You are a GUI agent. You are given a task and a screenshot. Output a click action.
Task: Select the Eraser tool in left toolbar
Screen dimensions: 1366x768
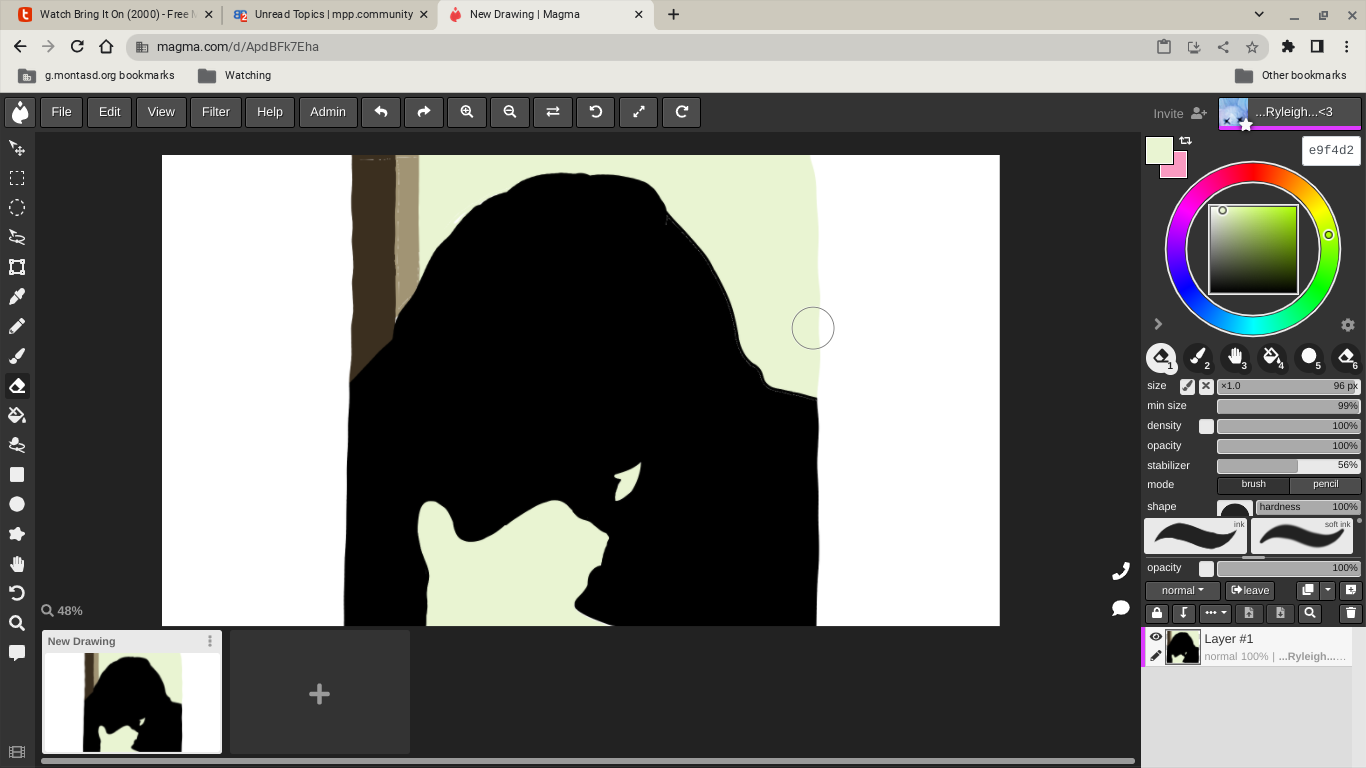tap(17, 386)
